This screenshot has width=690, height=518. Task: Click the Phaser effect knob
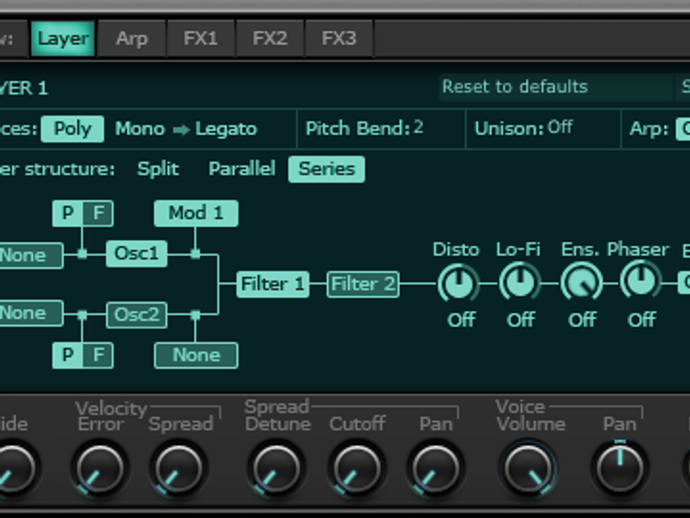pos(641,280)
